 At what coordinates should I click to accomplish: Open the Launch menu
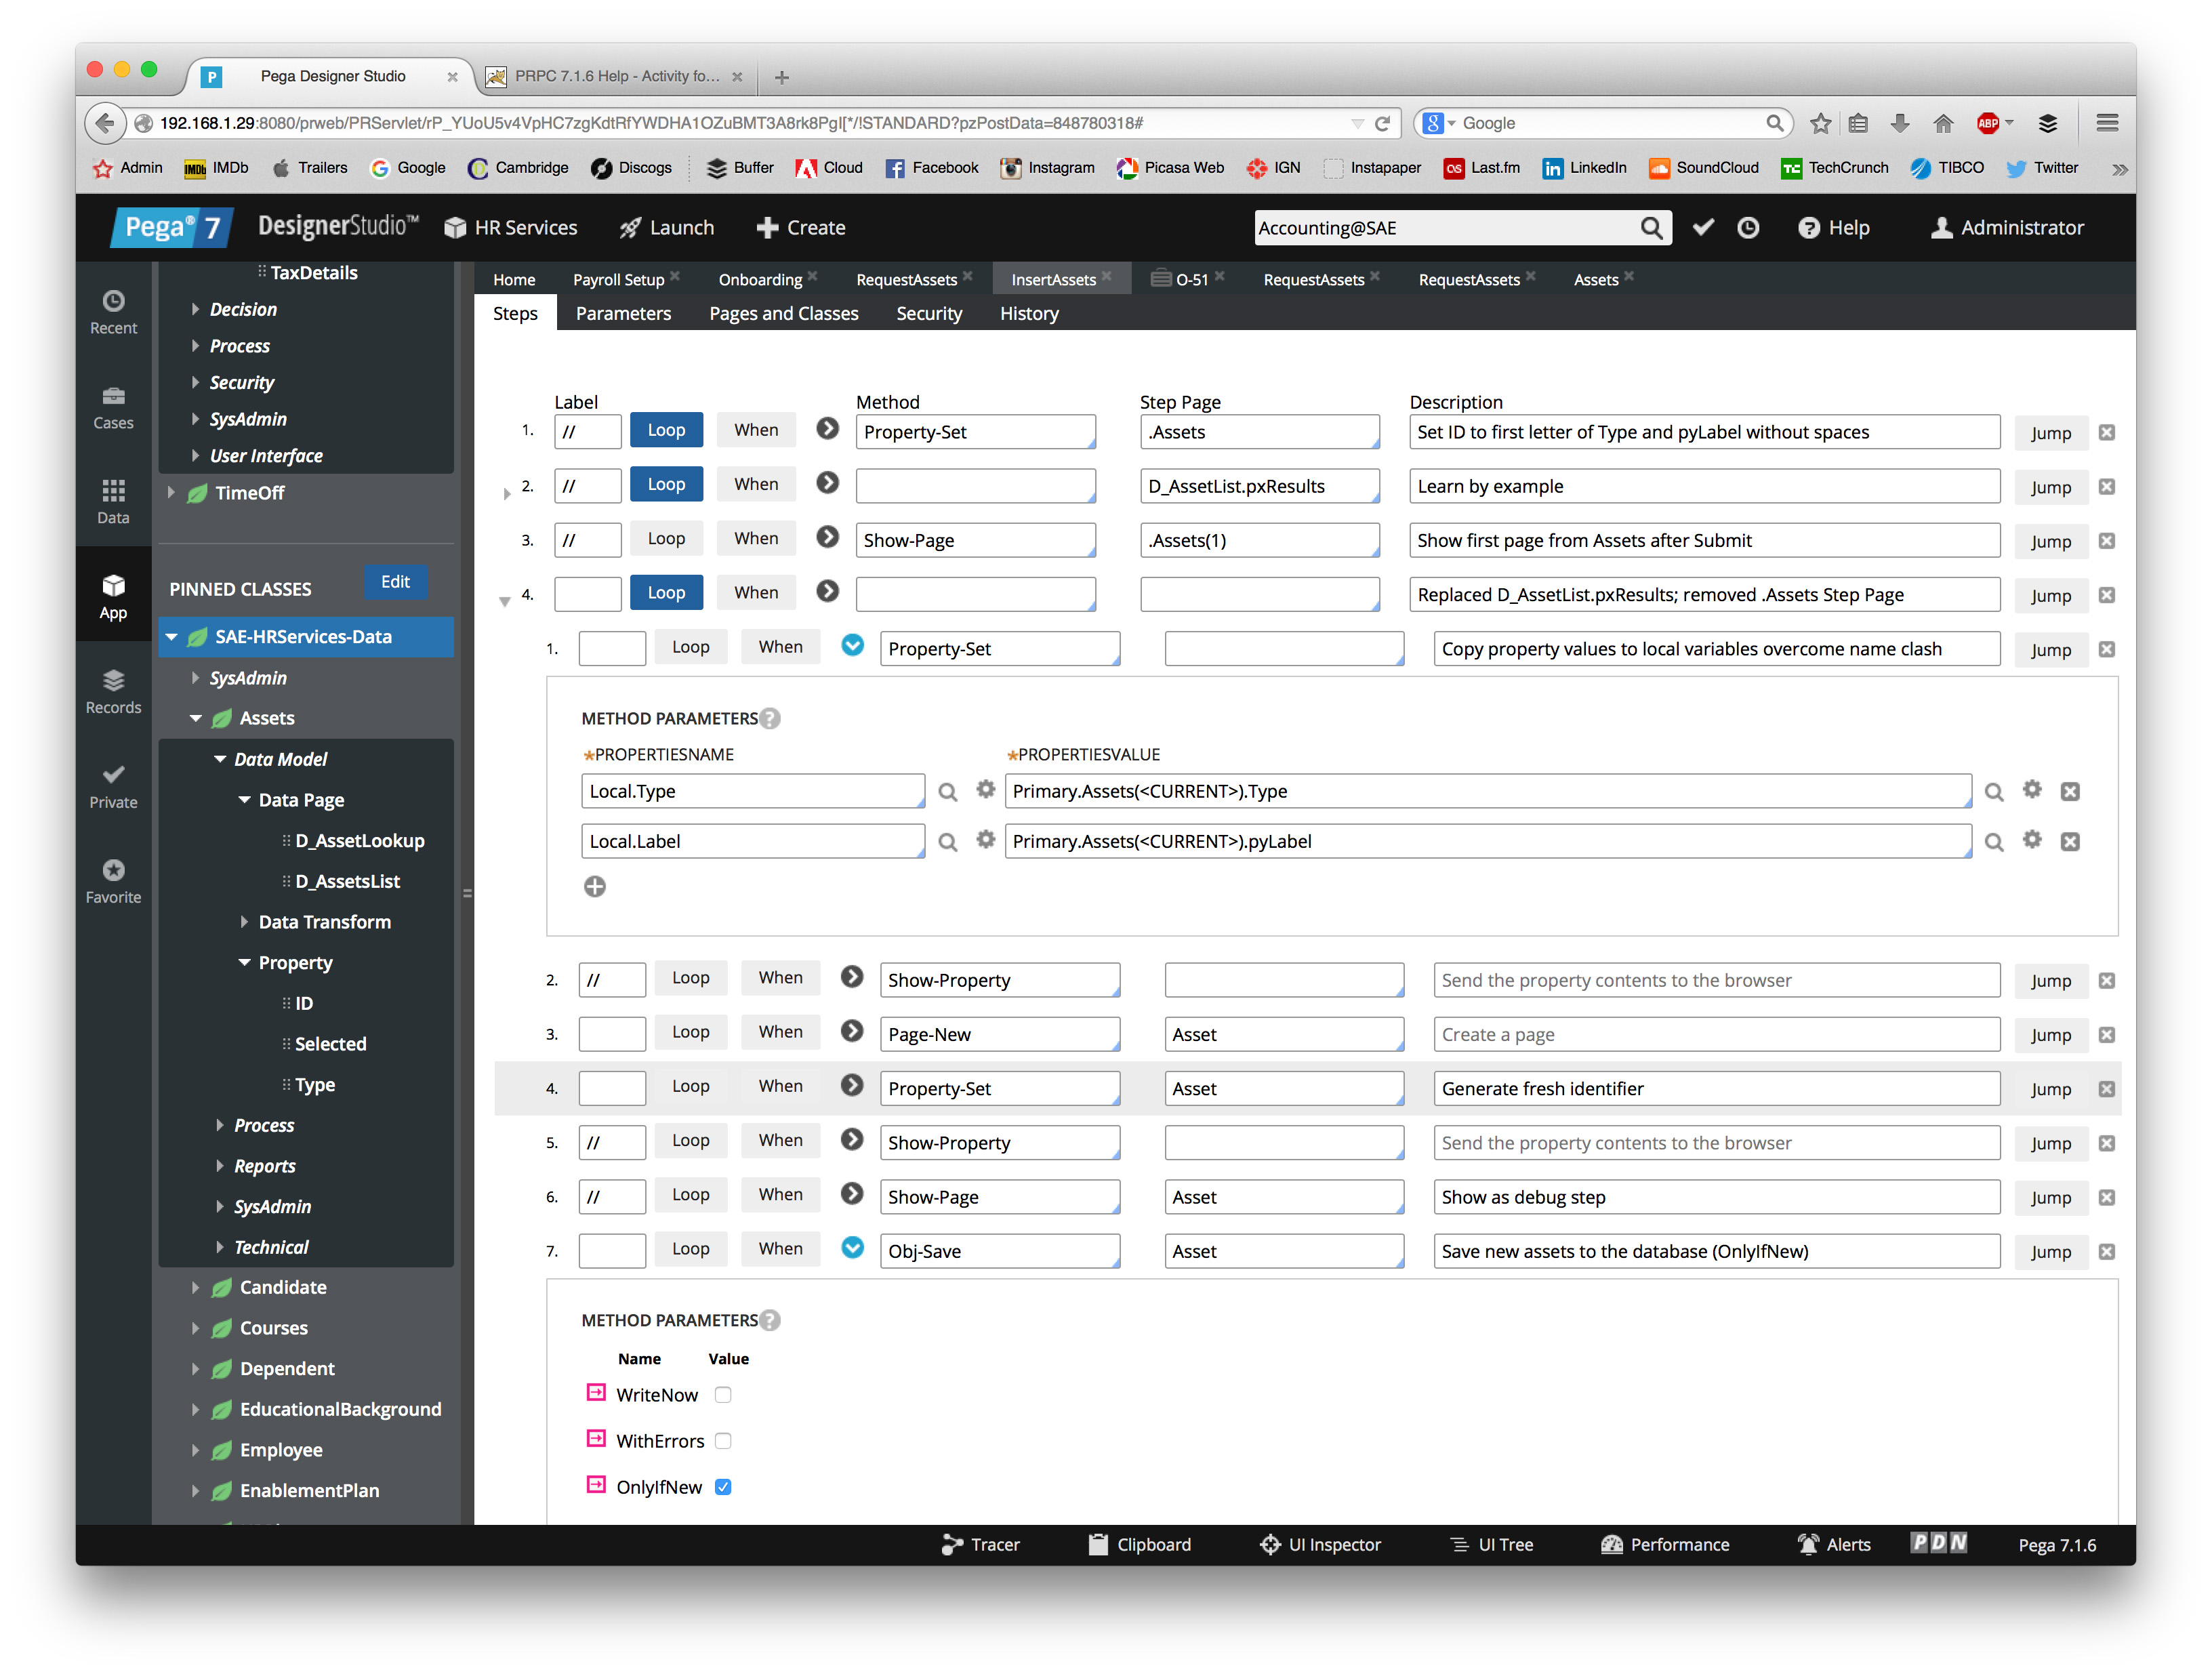pyautogui.click(x=666, y=228)
